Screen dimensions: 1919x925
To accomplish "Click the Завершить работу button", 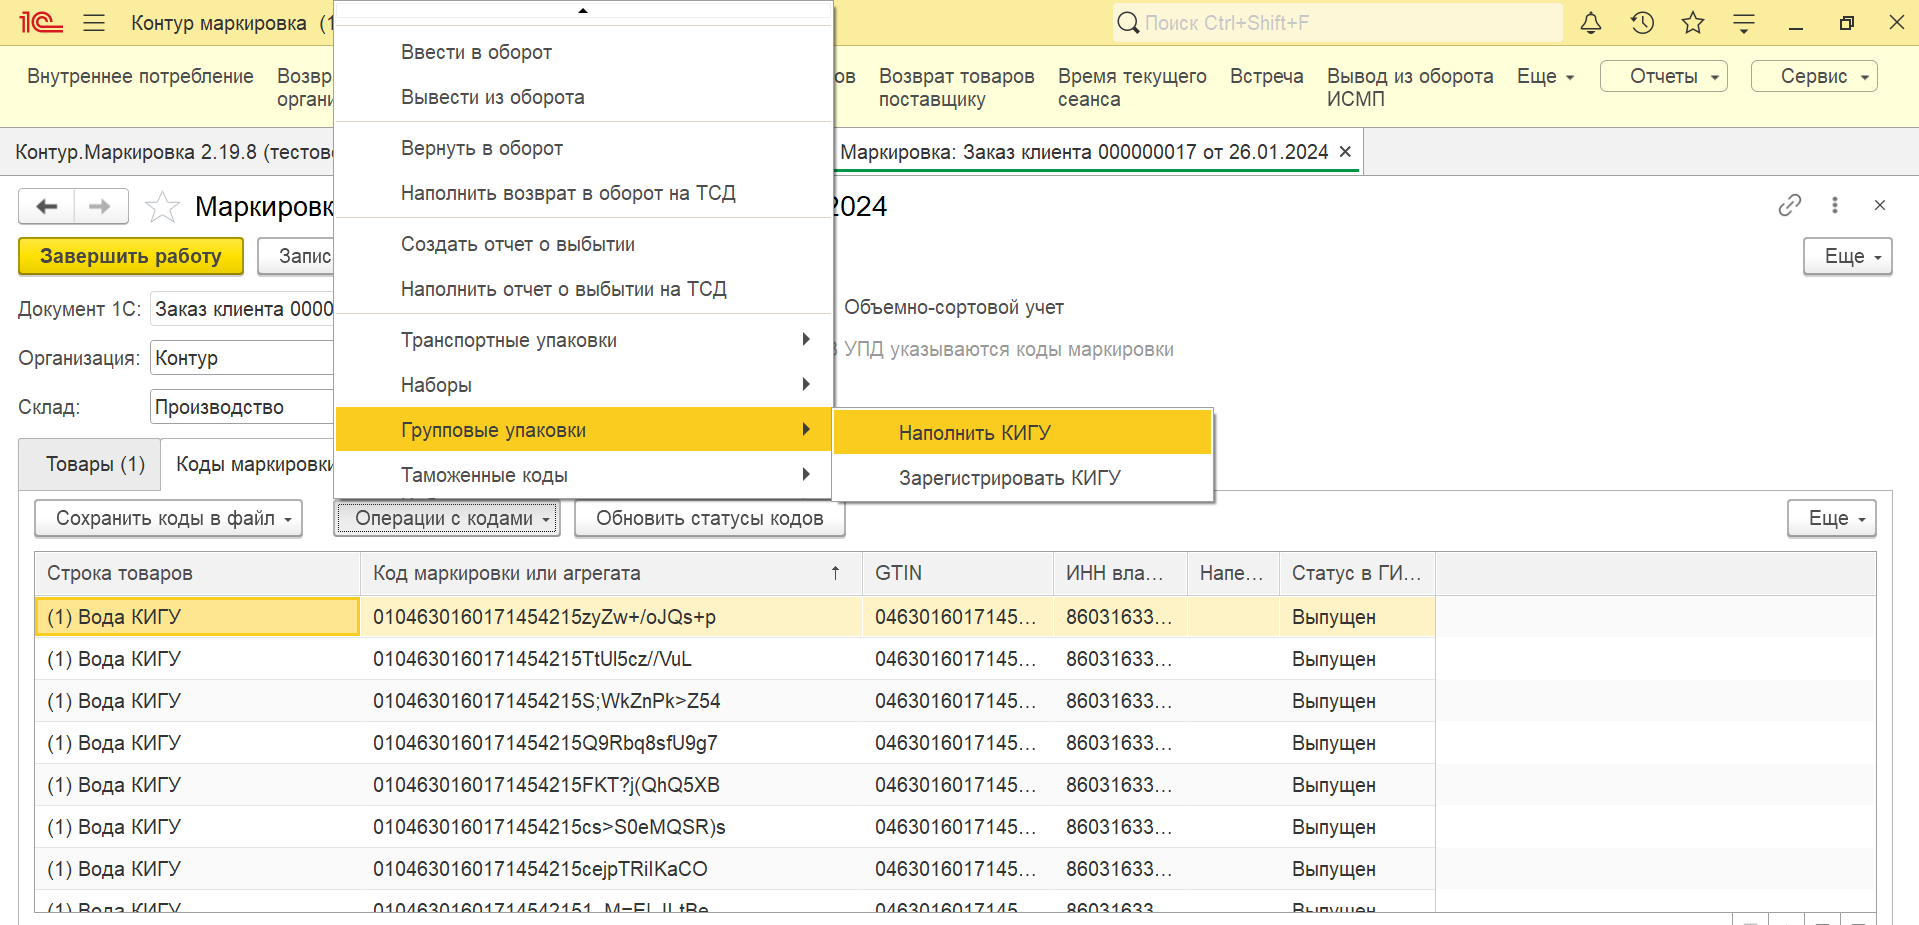I will tap(131, 256).
